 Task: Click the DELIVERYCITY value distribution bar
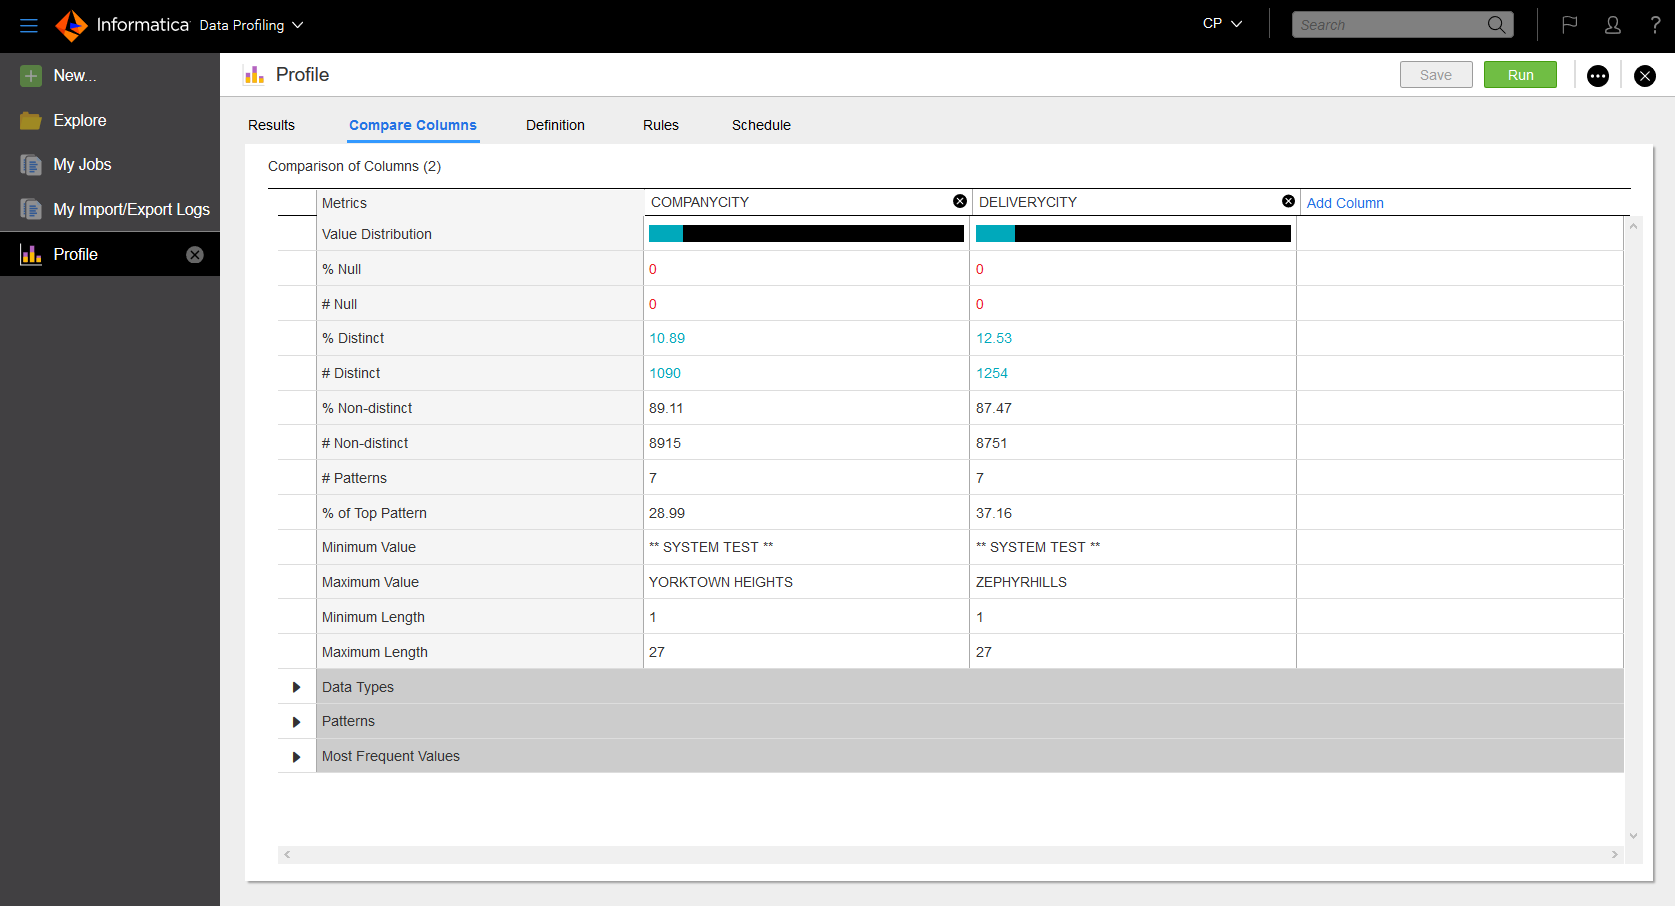point(1133,233)
